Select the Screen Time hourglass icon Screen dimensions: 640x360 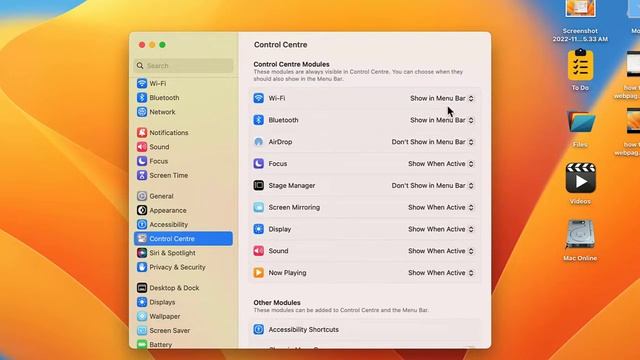pos(142,176)
